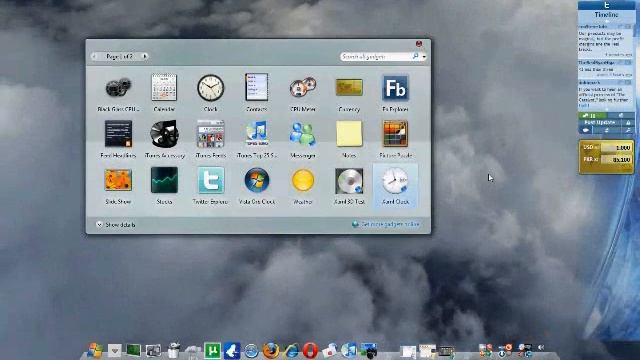Viewport: 640px width, 360px height.
Task: Select the Weather gadget
Action: coord(303,185)
